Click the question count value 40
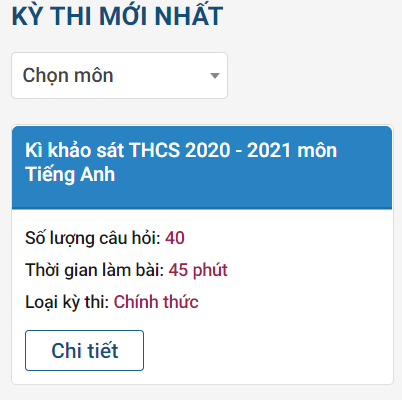Screen dimensions: 402x400 pyautogui.click(x=175, y=238)
